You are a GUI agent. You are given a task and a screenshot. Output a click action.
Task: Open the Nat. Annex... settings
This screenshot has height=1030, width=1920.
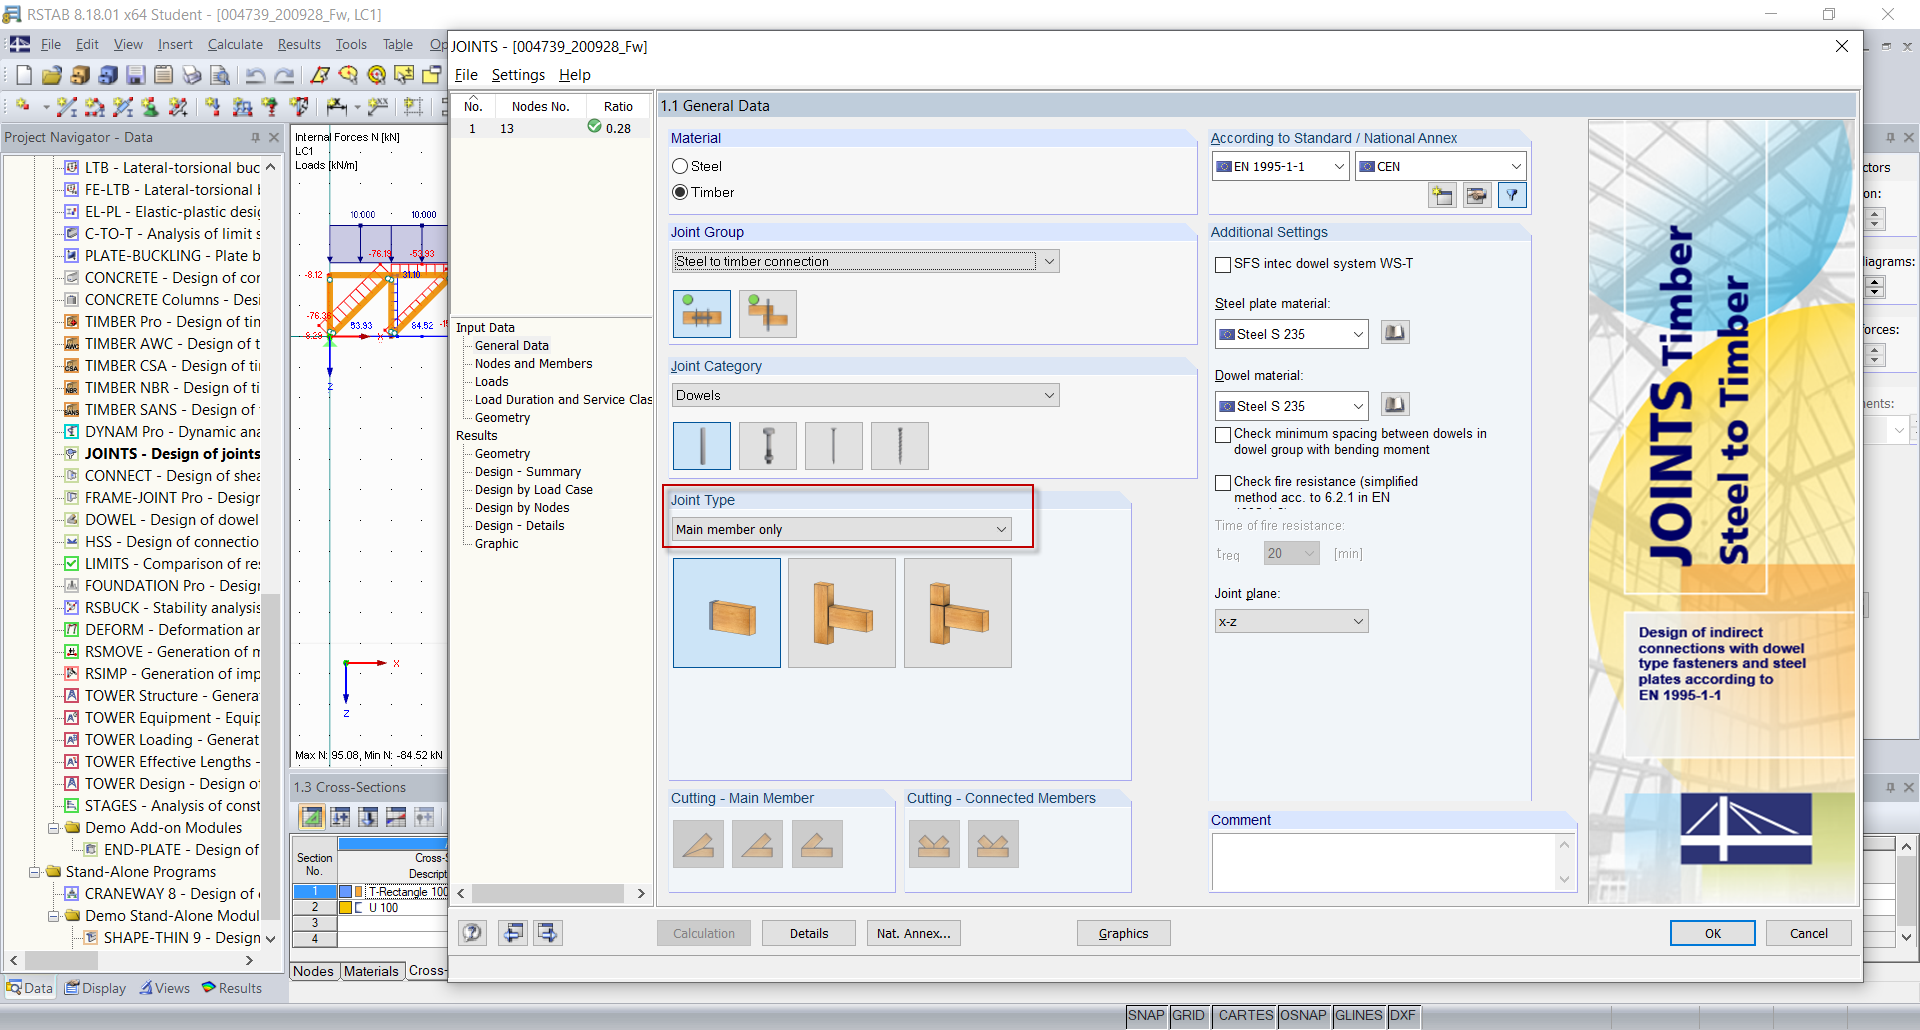914,933
